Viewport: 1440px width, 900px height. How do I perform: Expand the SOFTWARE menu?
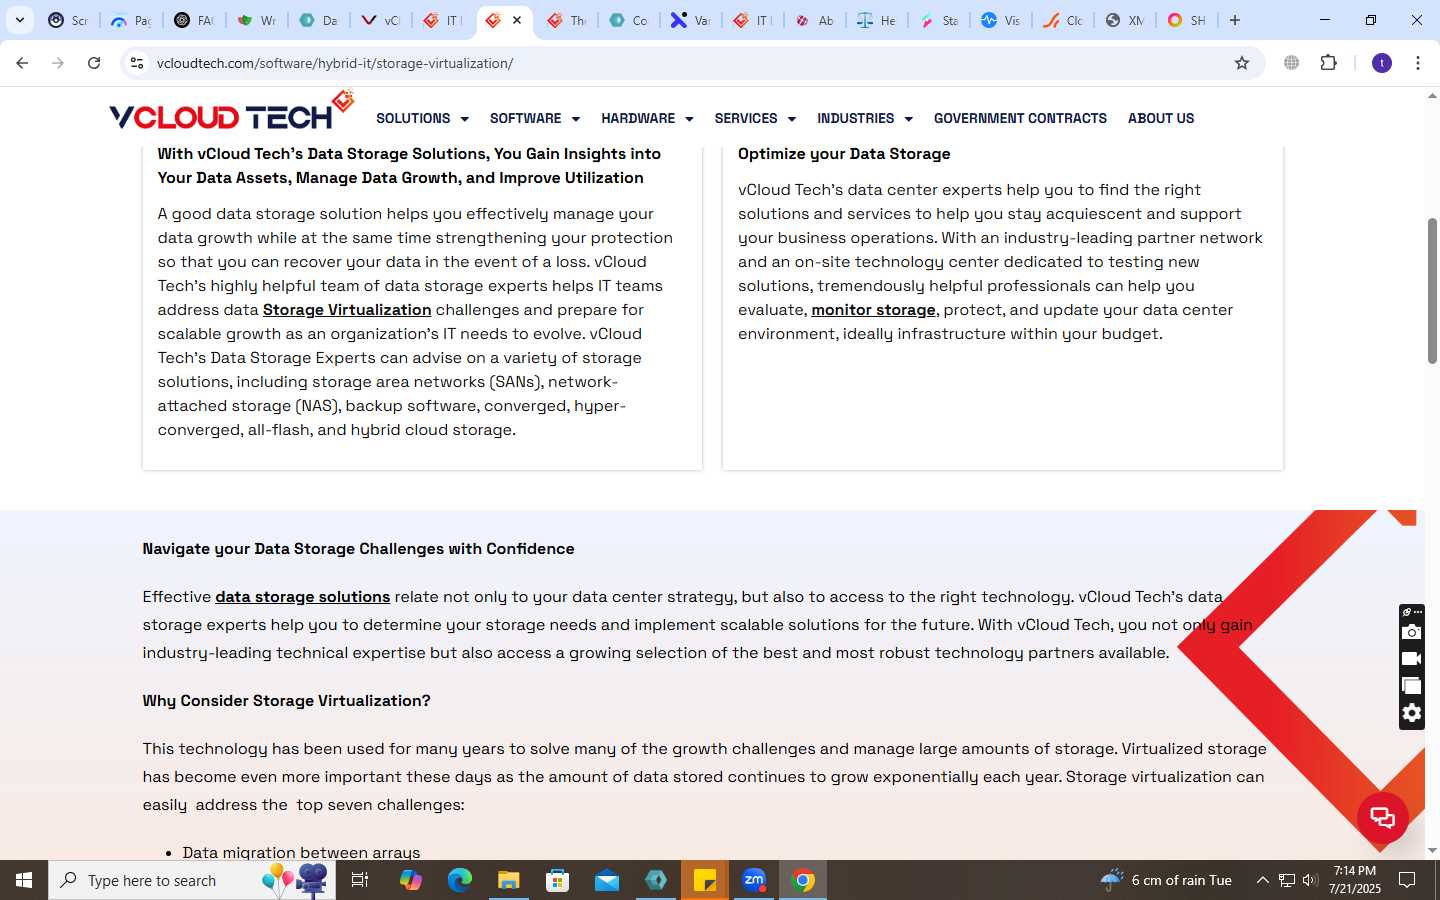tap(535, 118)
